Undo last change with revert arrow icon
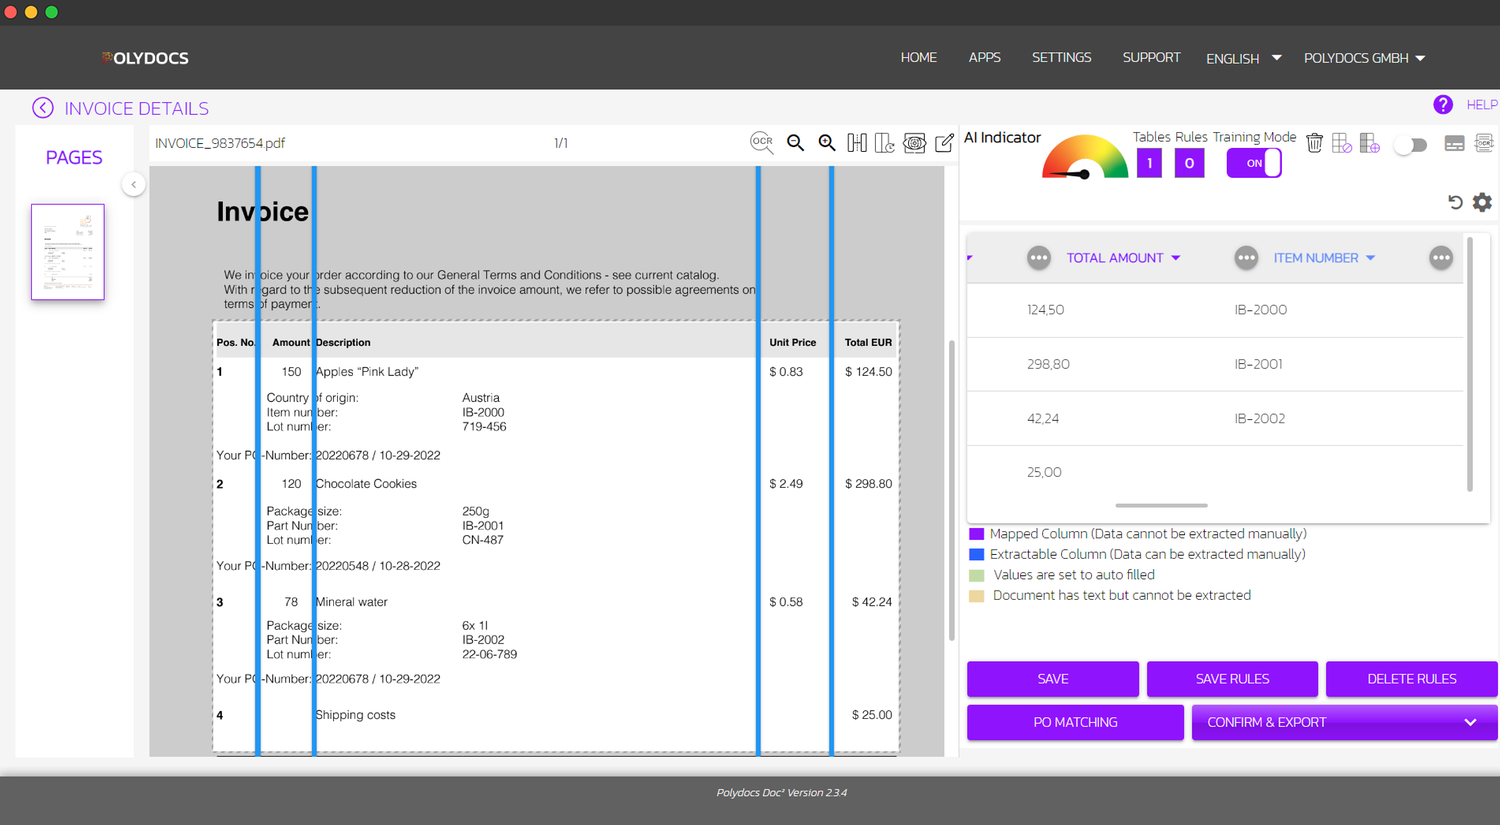Viewport: 1500px width, 825px height. 1455,202
